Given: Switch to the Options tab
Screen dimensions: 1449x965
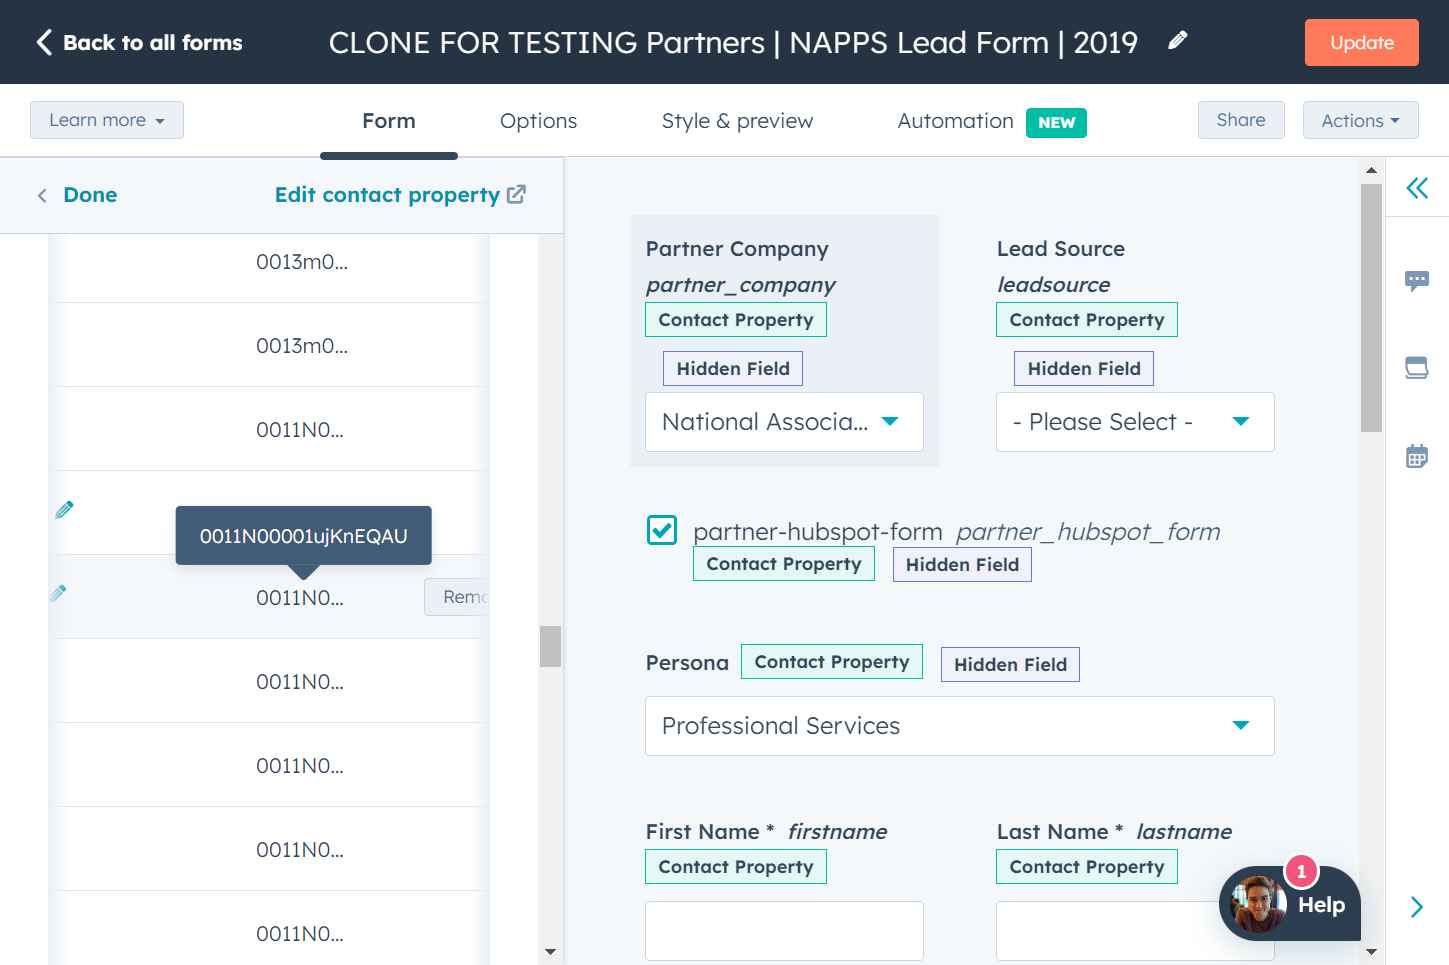Looking at the screenshot, I should coord(539,121).
